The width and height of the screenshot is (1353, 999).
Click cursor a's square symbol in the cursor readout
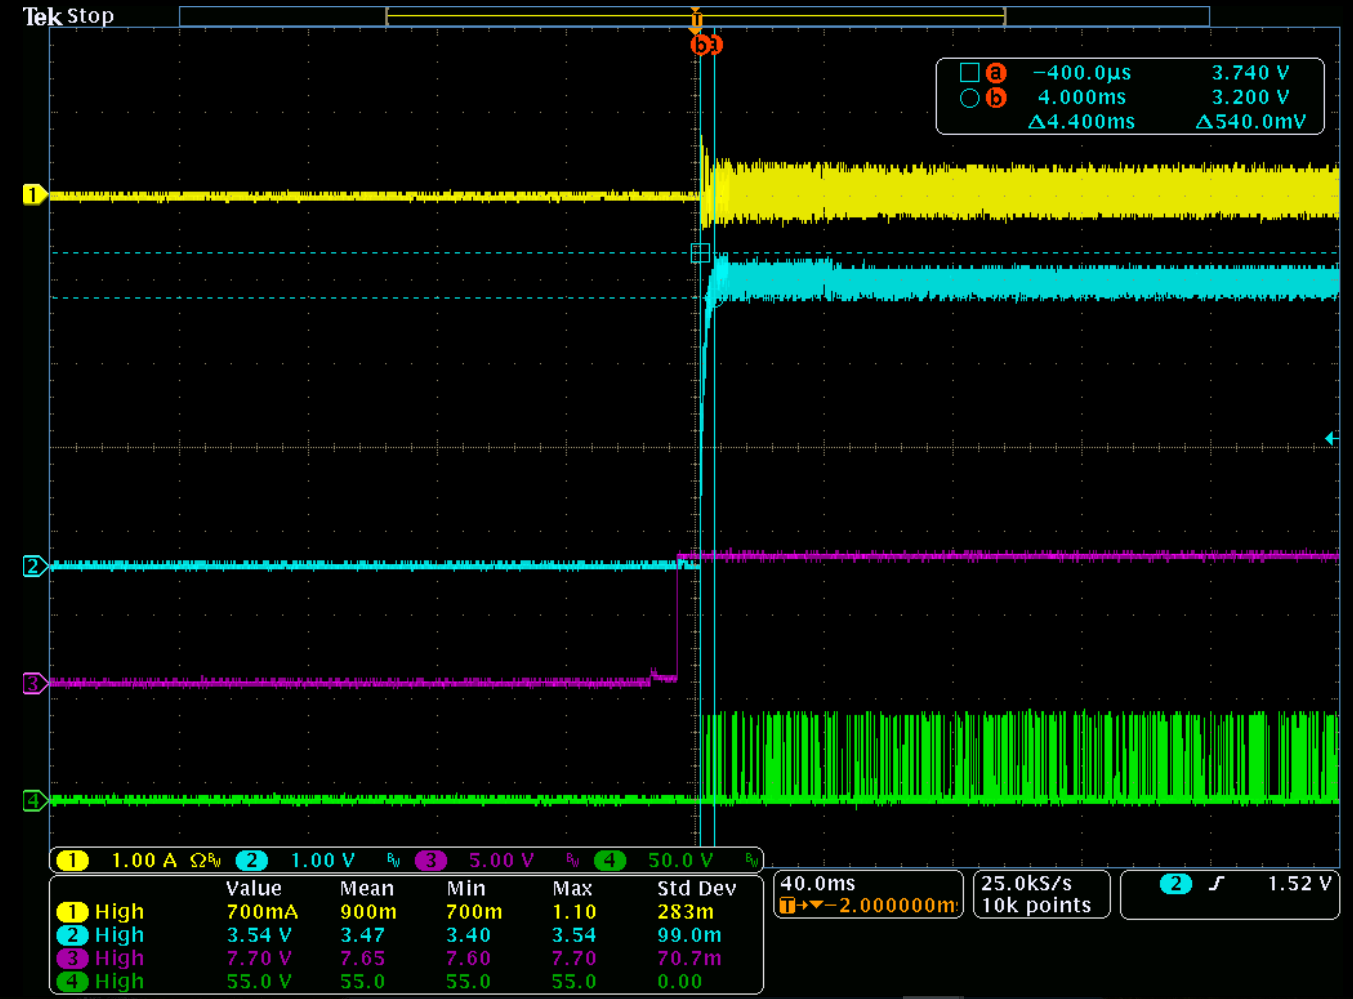coord(969,72)
